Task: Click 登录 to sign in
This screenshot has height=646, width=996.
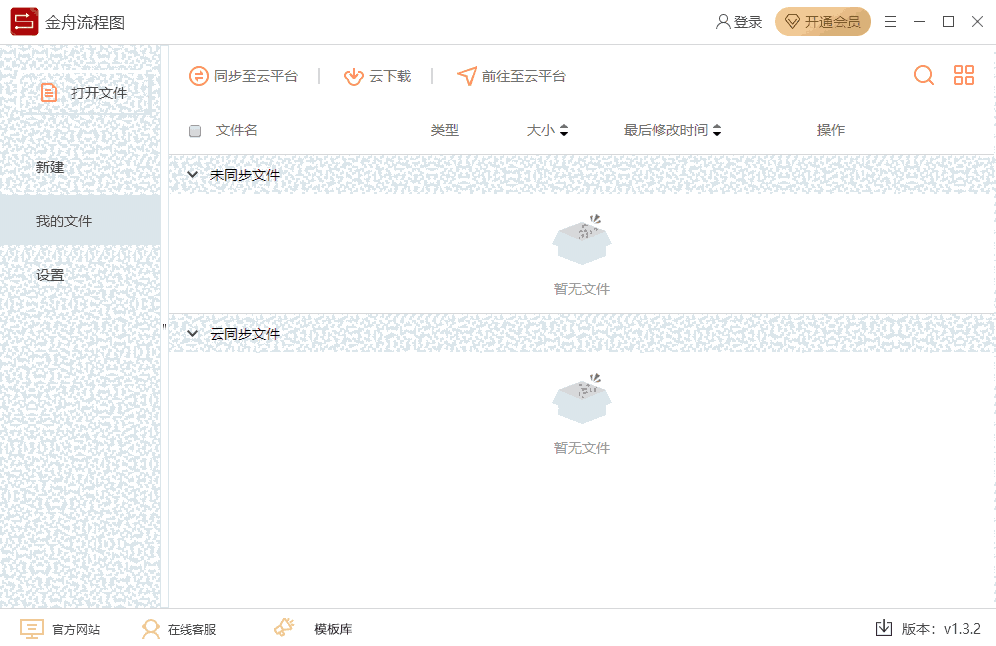Action: tap(739, 21)
